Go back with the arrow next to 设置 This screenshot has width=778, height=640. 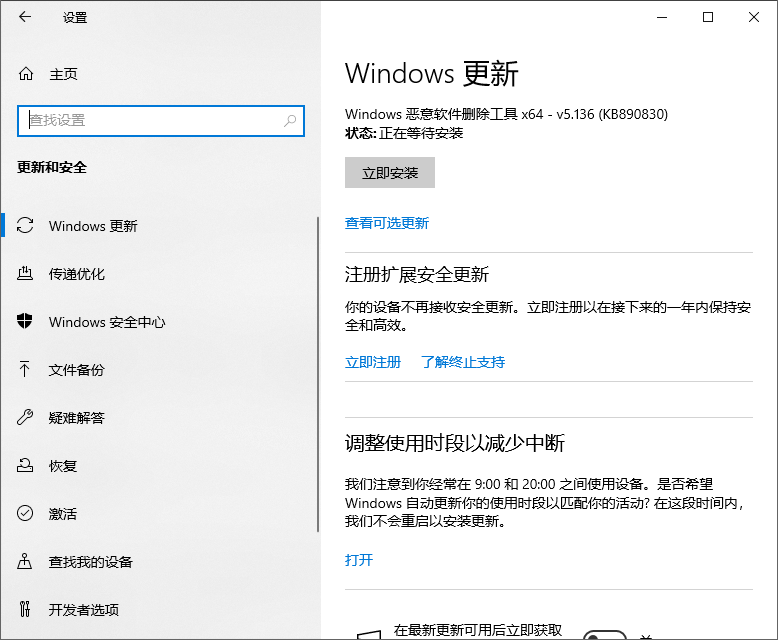pyautogui.click(x=25, y=17)
